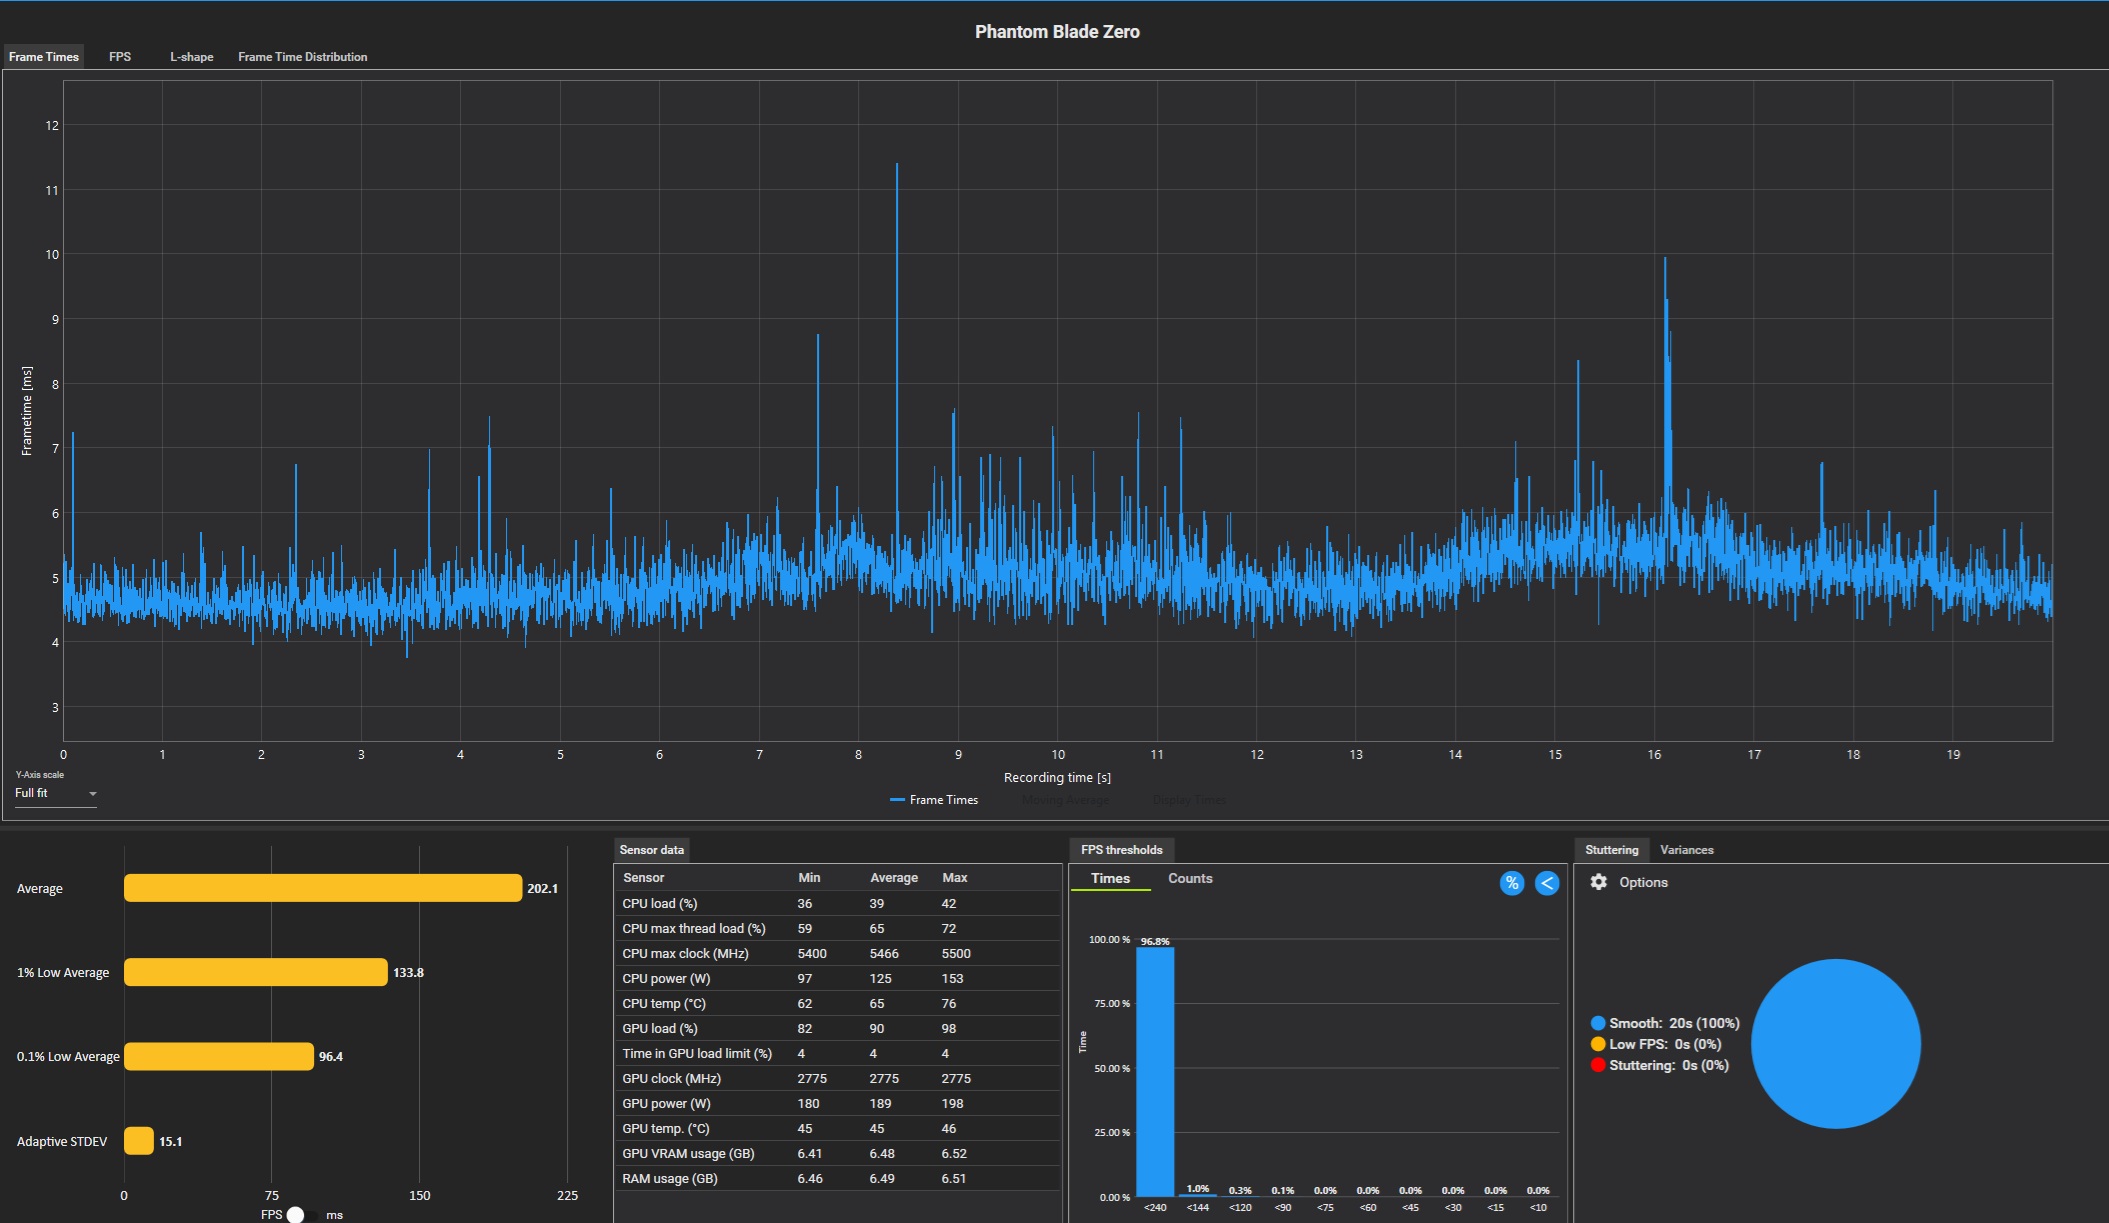Screen dimensions: 2109x1223
Task: Select the GPU clock (MHz) row
Action: [x=837, y=1078]
